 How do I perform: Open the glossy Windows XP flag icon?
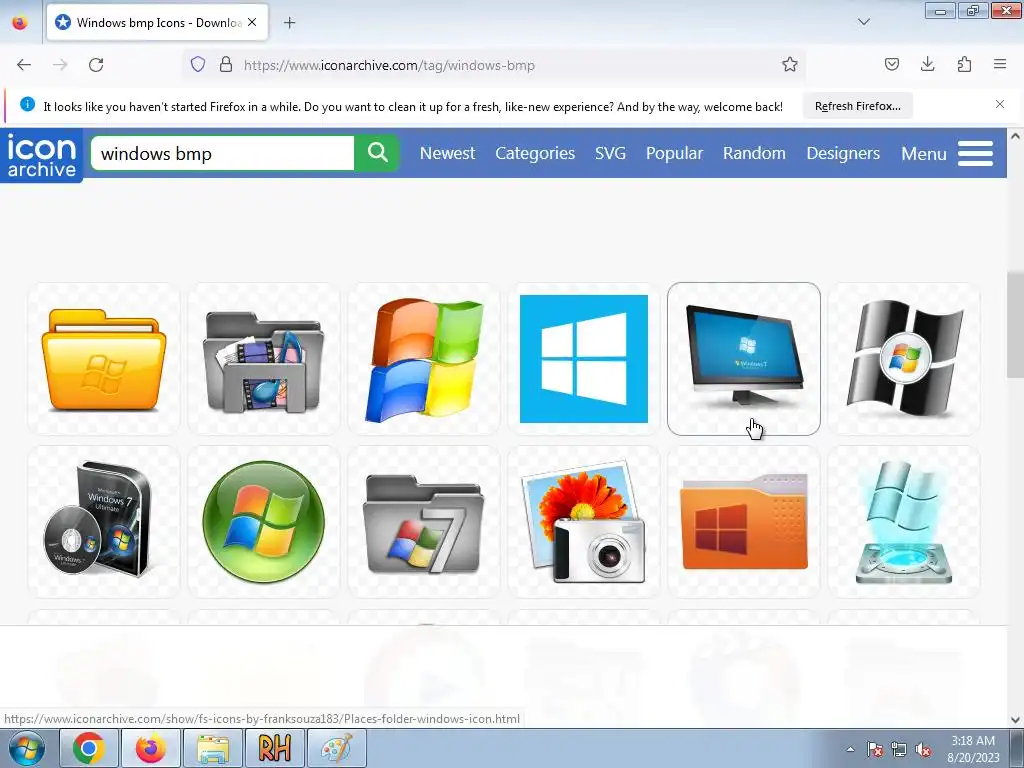[x=424, y=359]
